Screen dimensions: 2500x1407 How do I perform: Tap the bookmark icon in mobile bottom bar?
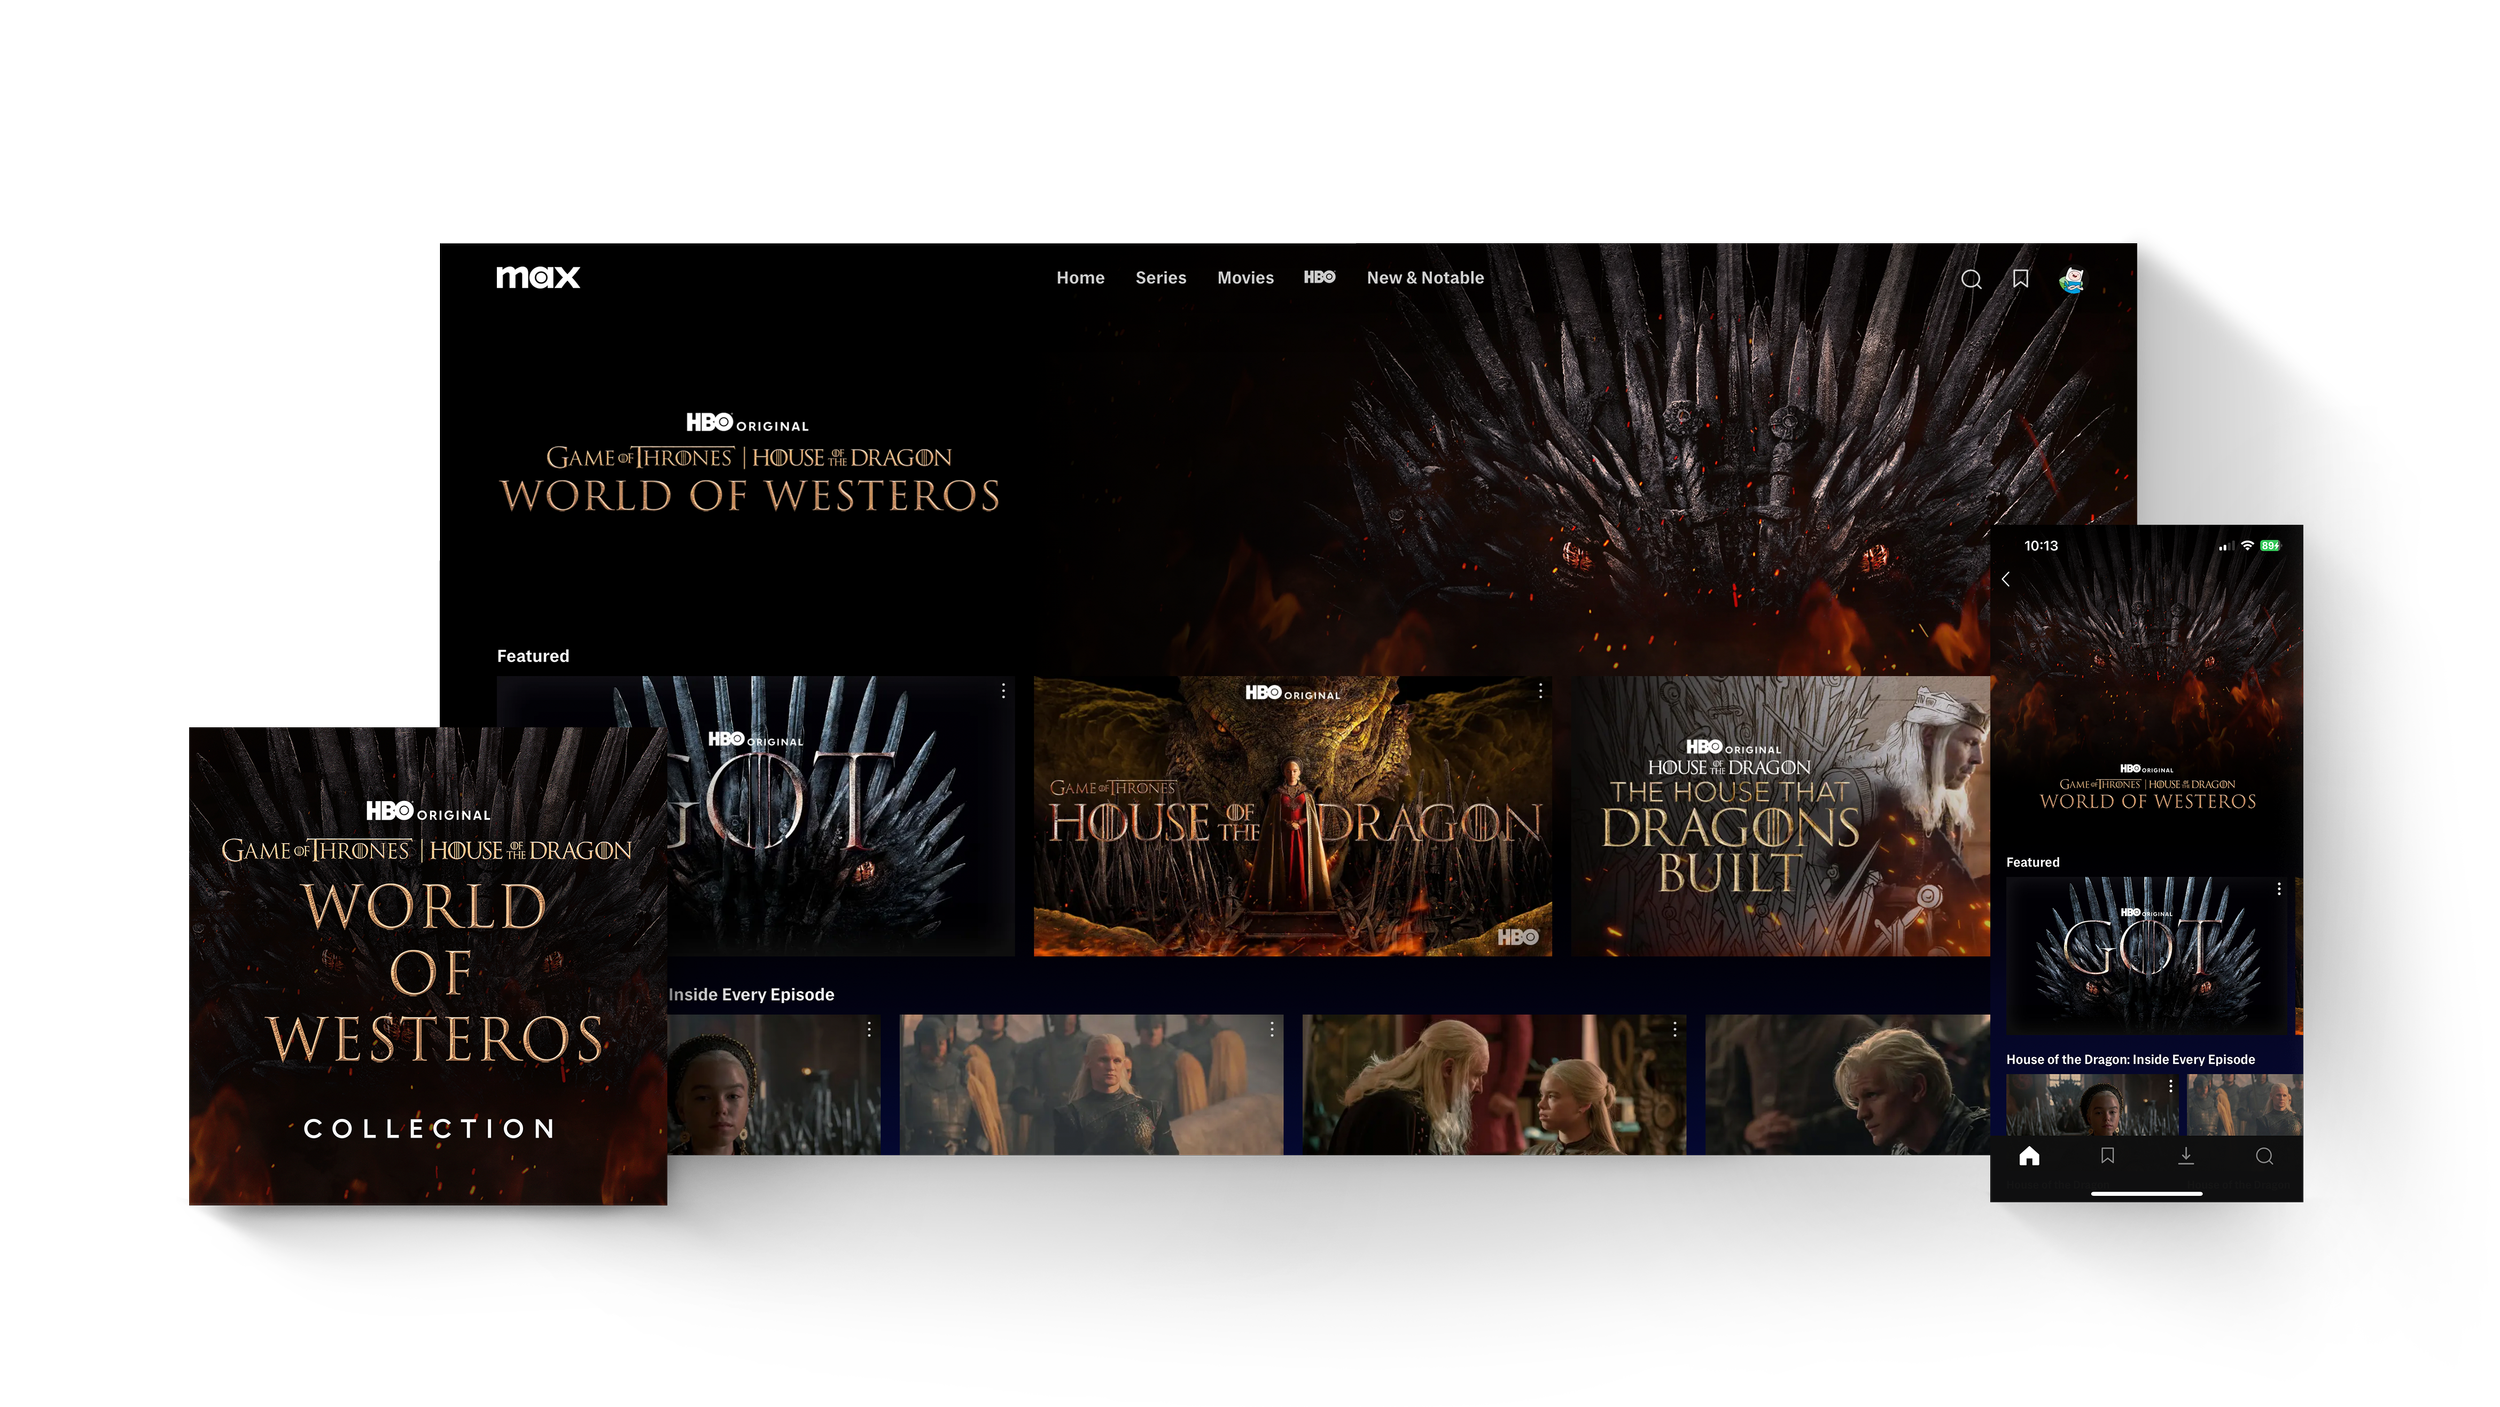coord(2107,1156)
